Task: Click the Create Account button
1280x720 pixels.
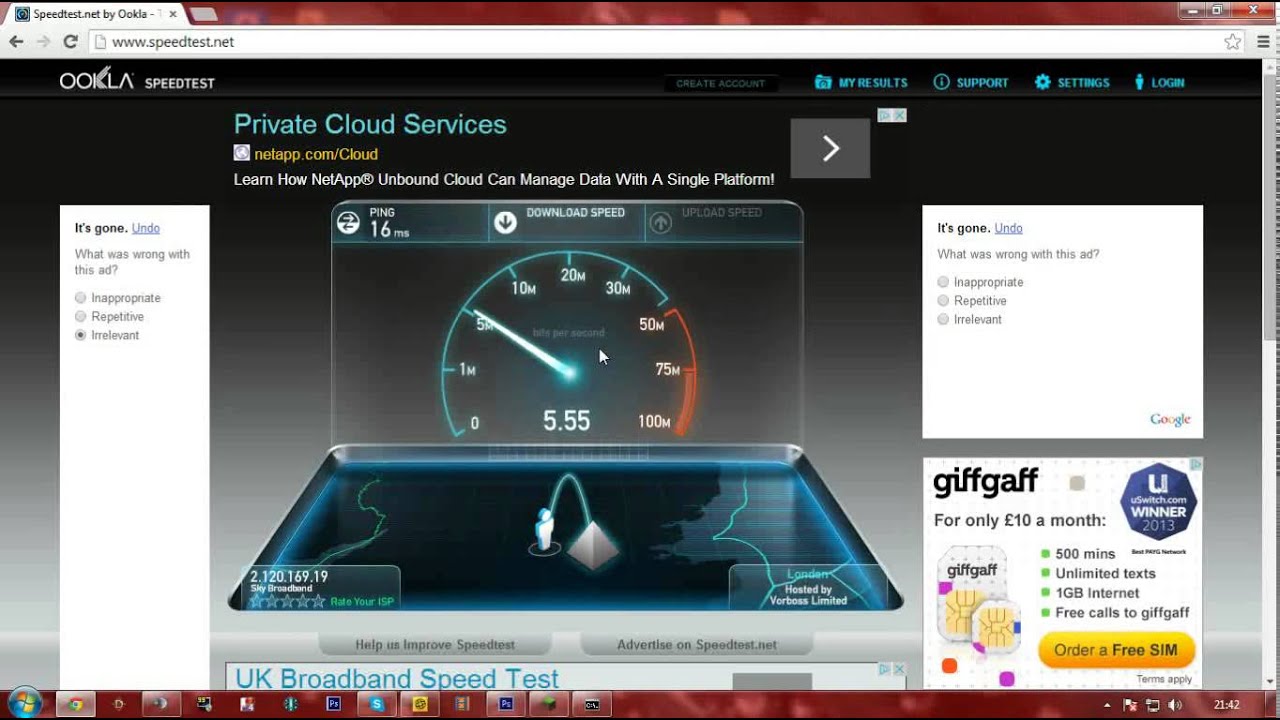Action: coord(720,83)
